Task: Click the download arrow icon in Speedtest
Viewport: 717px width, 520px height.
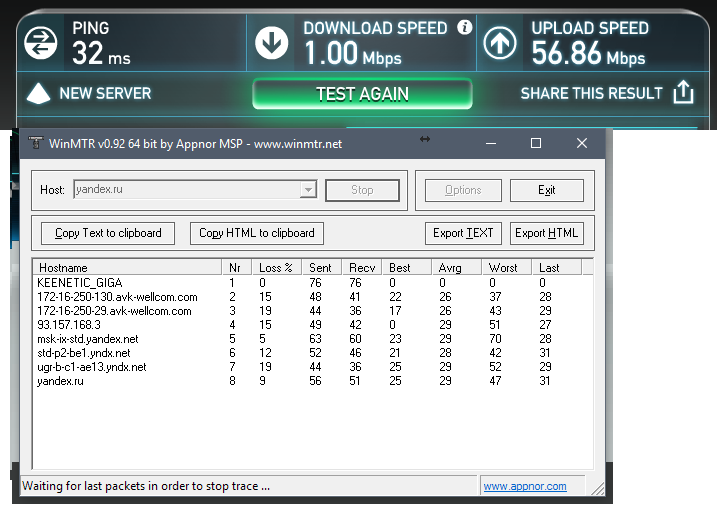Action: pyautogui.click(x=272, y=43)
